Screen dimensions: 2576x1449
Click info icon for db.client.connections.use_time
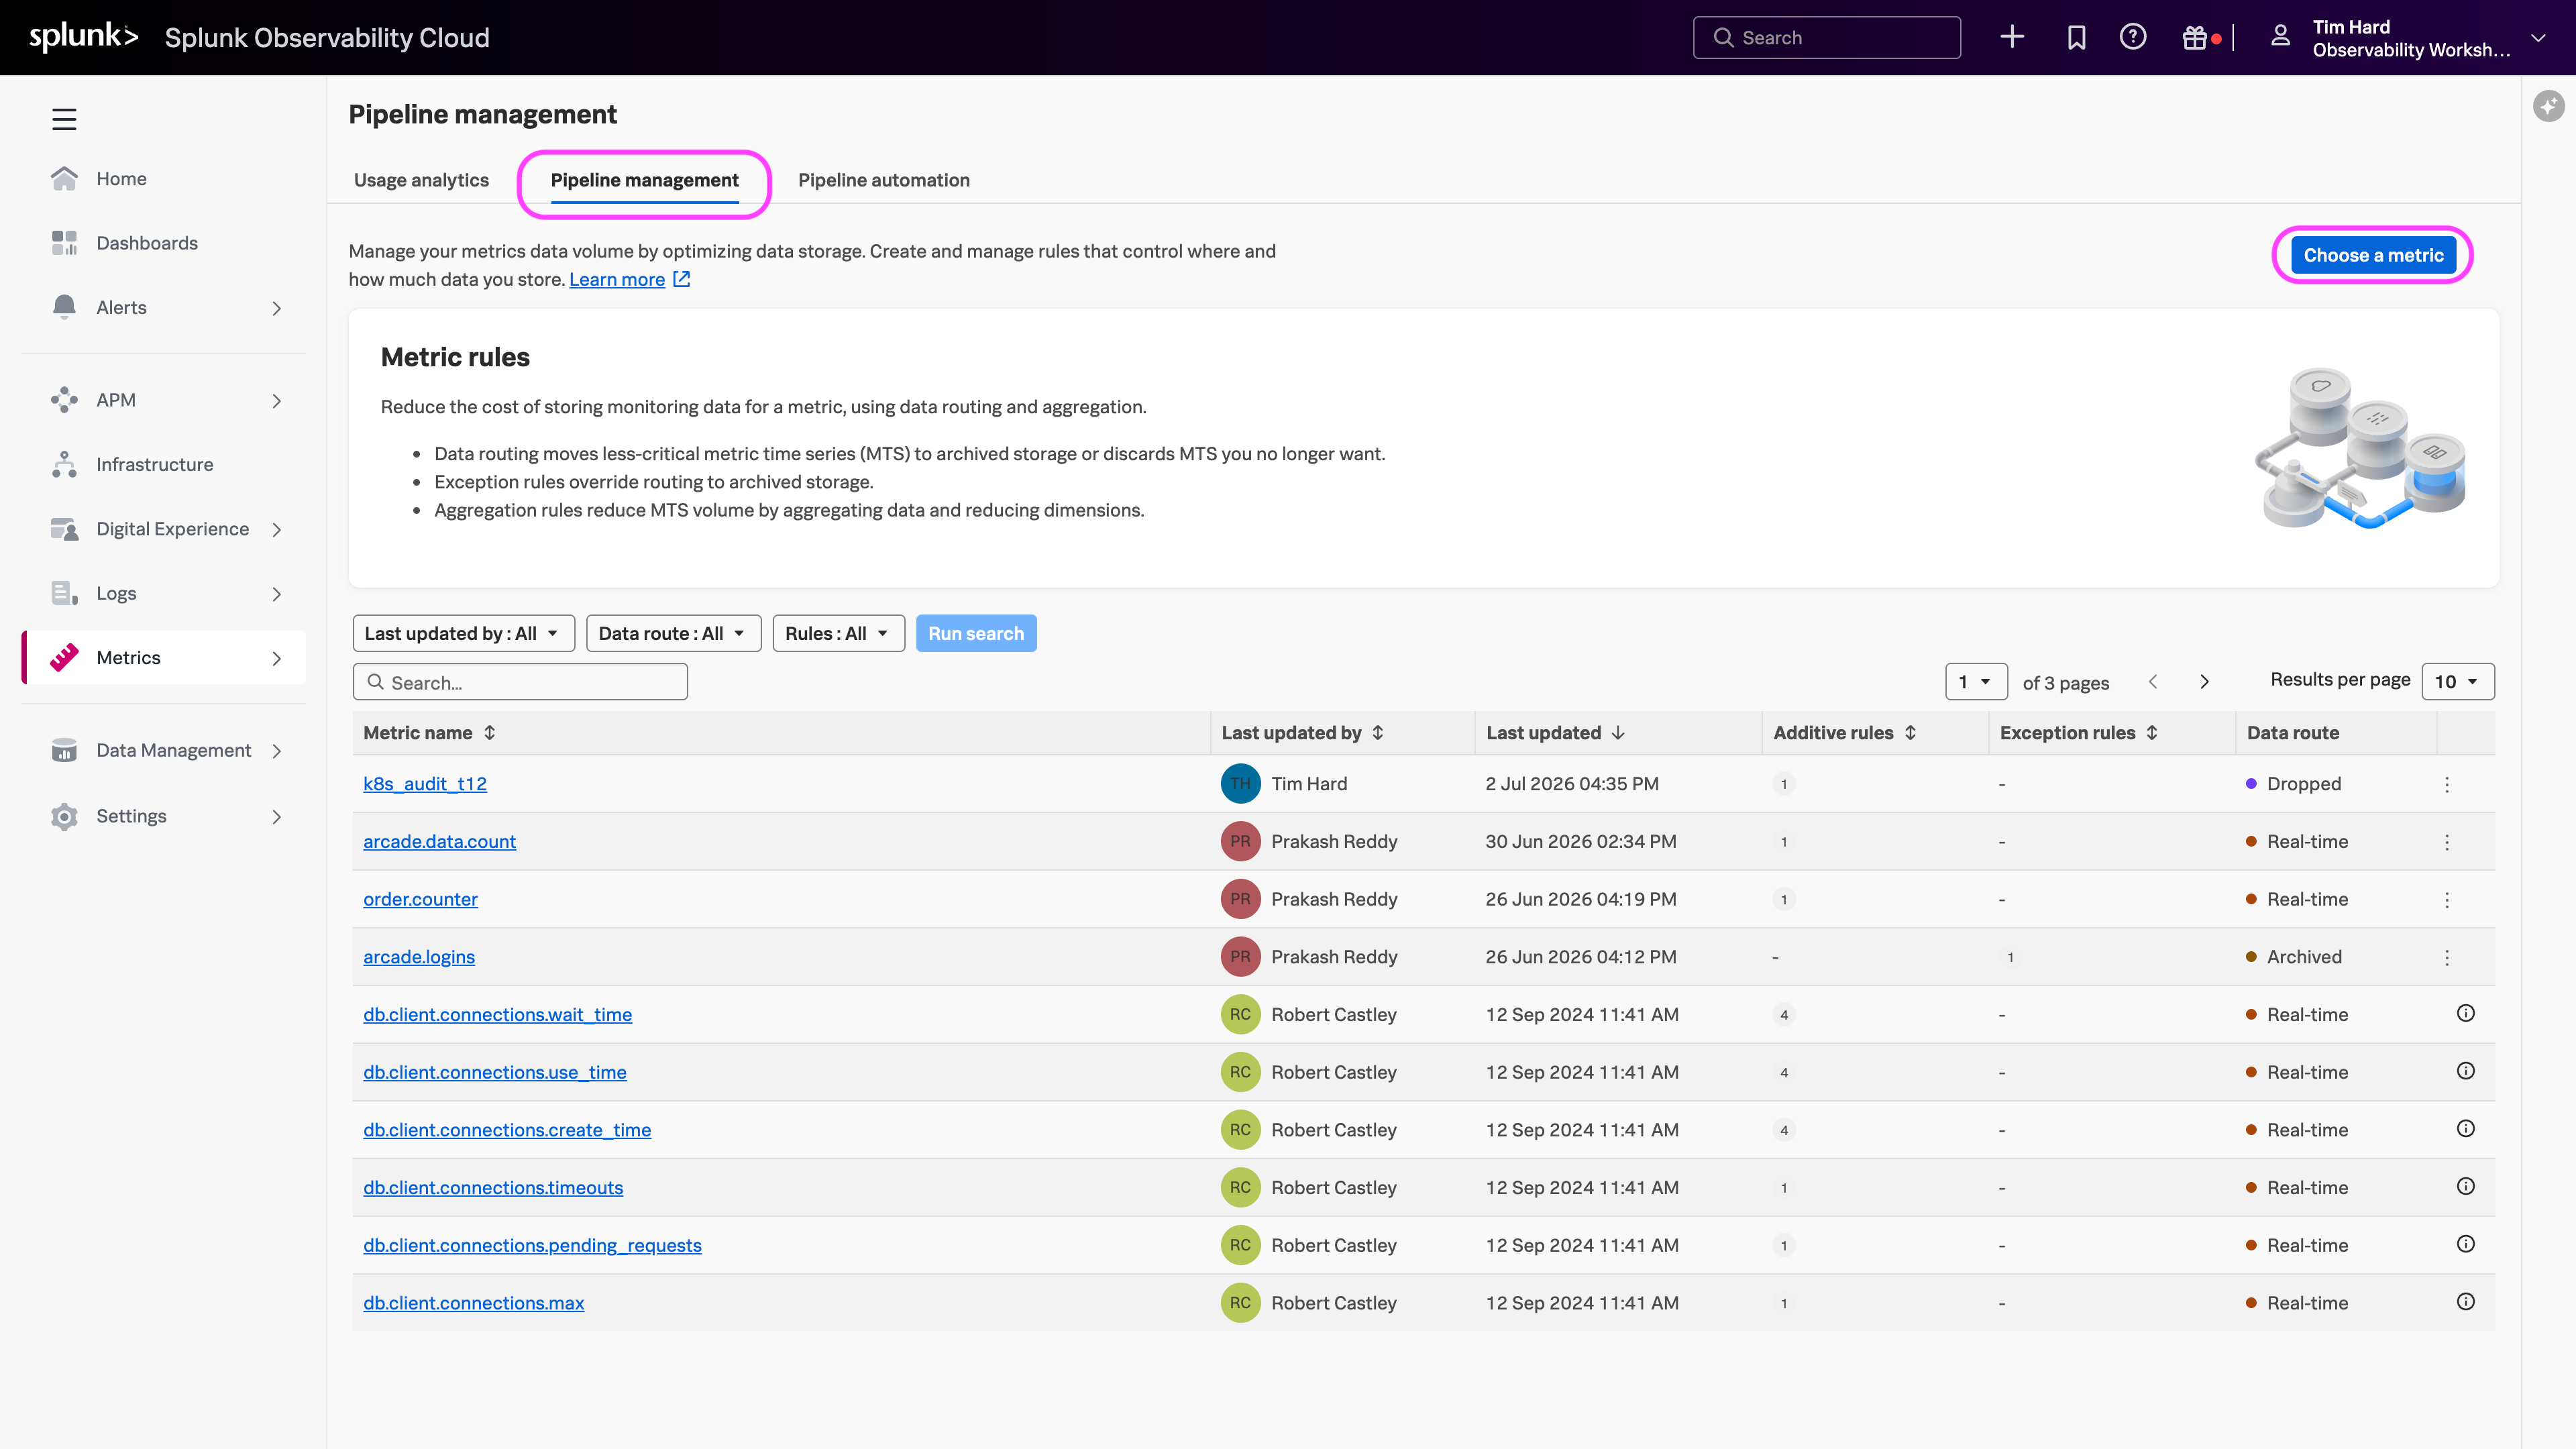click(x=2466, y=1071)
